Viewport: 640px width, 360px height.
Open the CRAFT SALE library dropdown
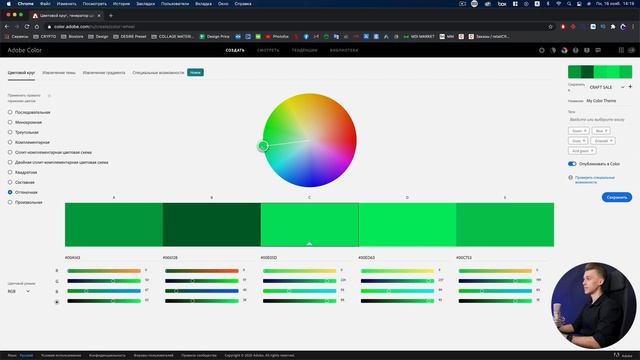pos(607,87)
